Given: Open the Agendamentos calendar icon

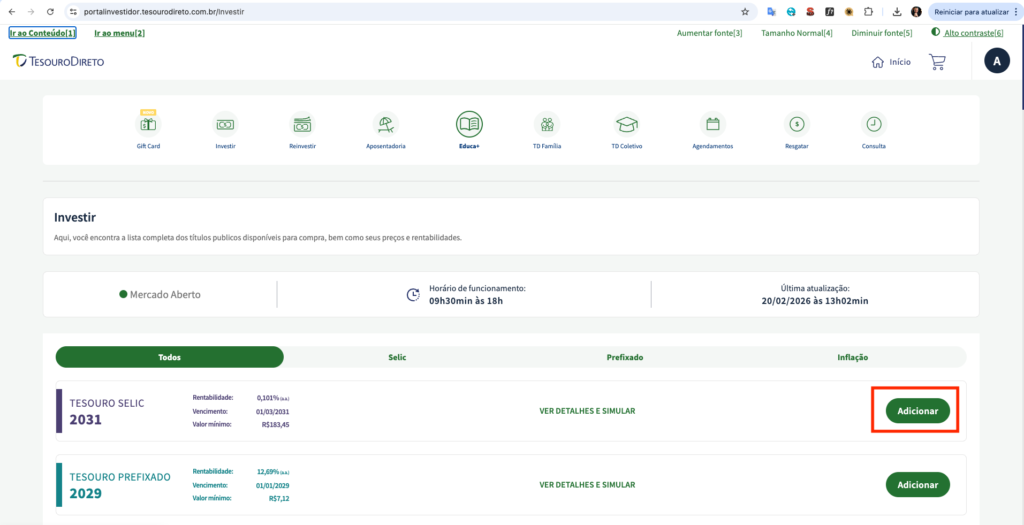Looking at the screenshot, I should click(712, 125).
